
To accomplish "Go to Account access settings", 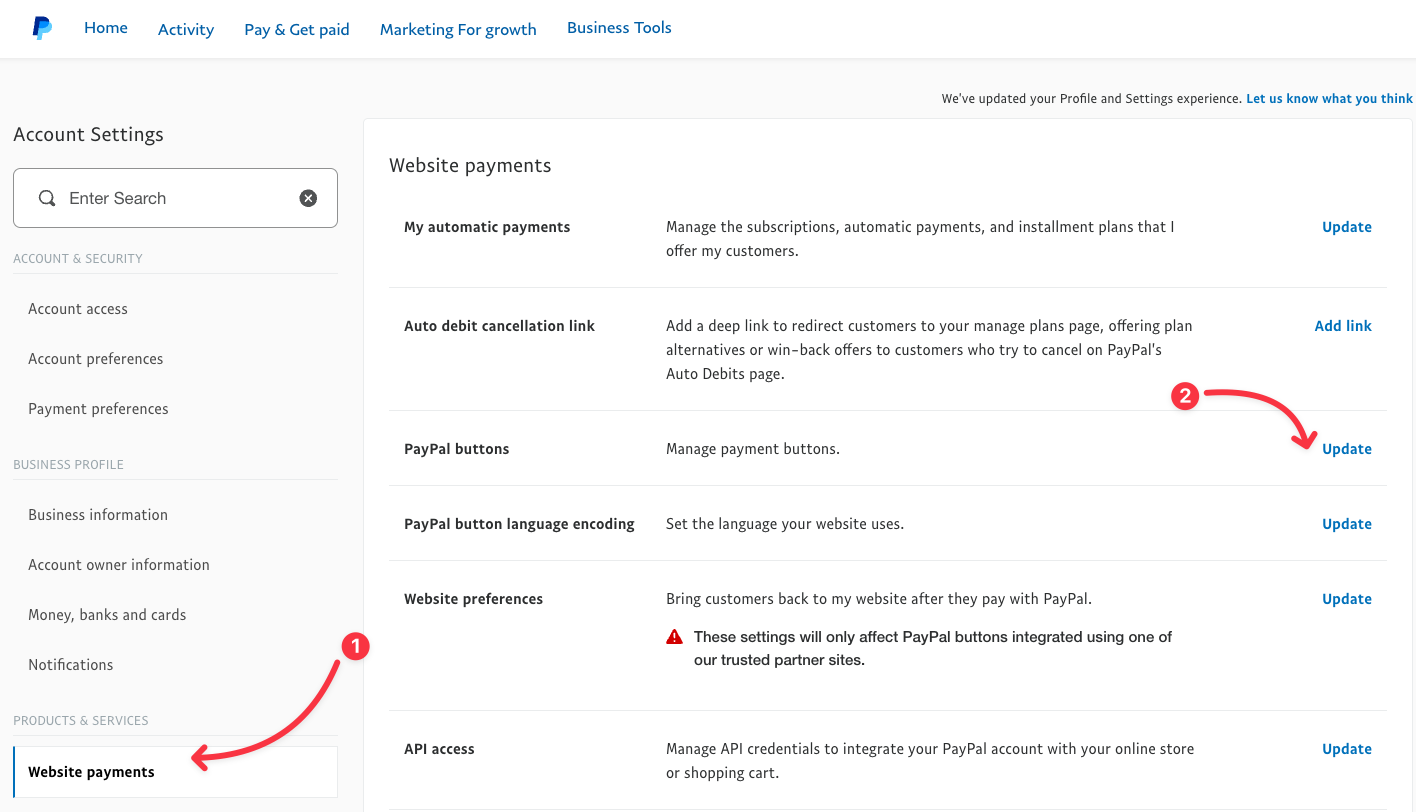I will click(78, 309).
